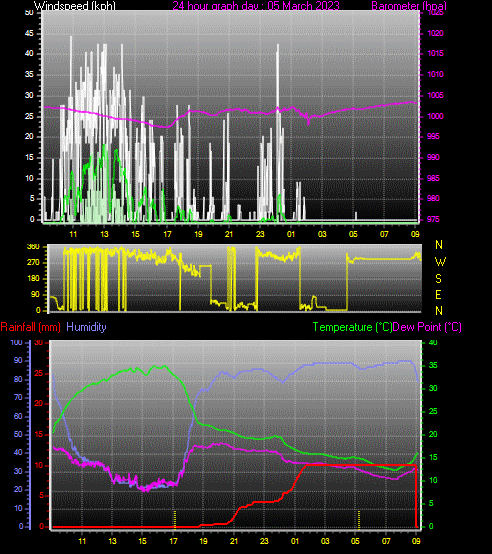Click the Barometer (hpa) label
The height and width of the screenshot is (554, 492).
(x=409, y=6)
